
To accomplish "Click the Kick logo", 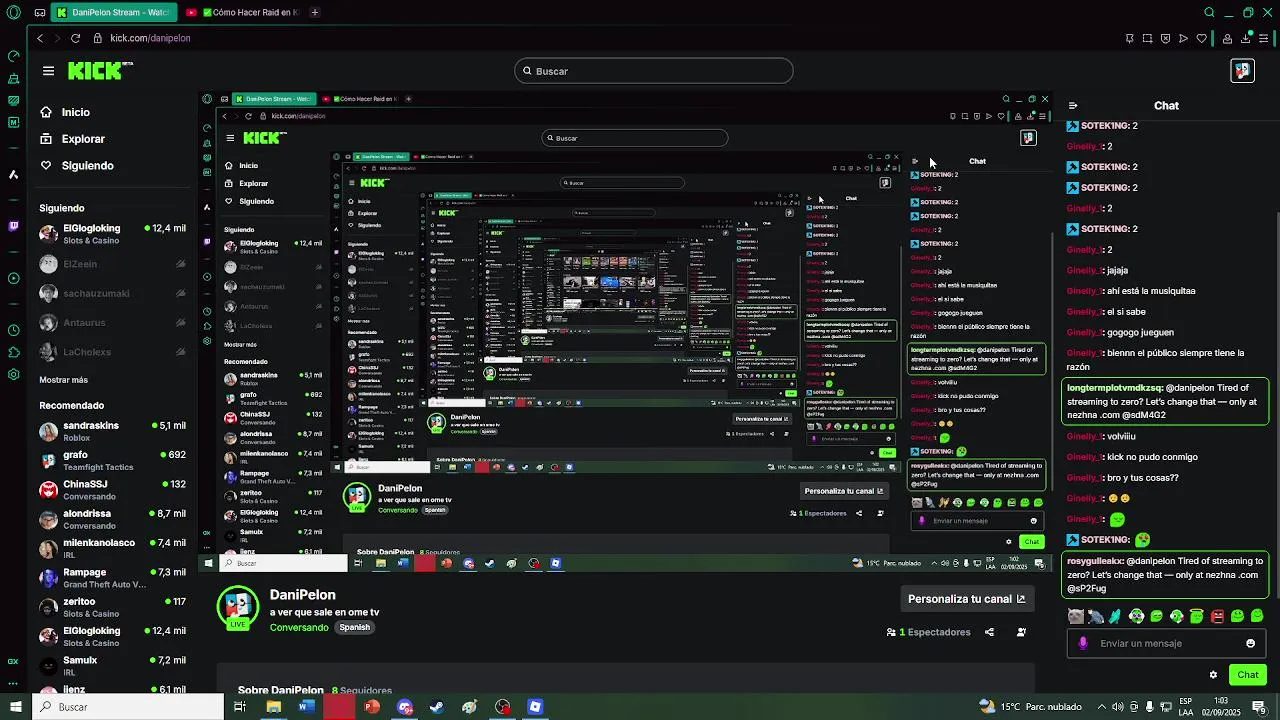I will coord(100,70).
